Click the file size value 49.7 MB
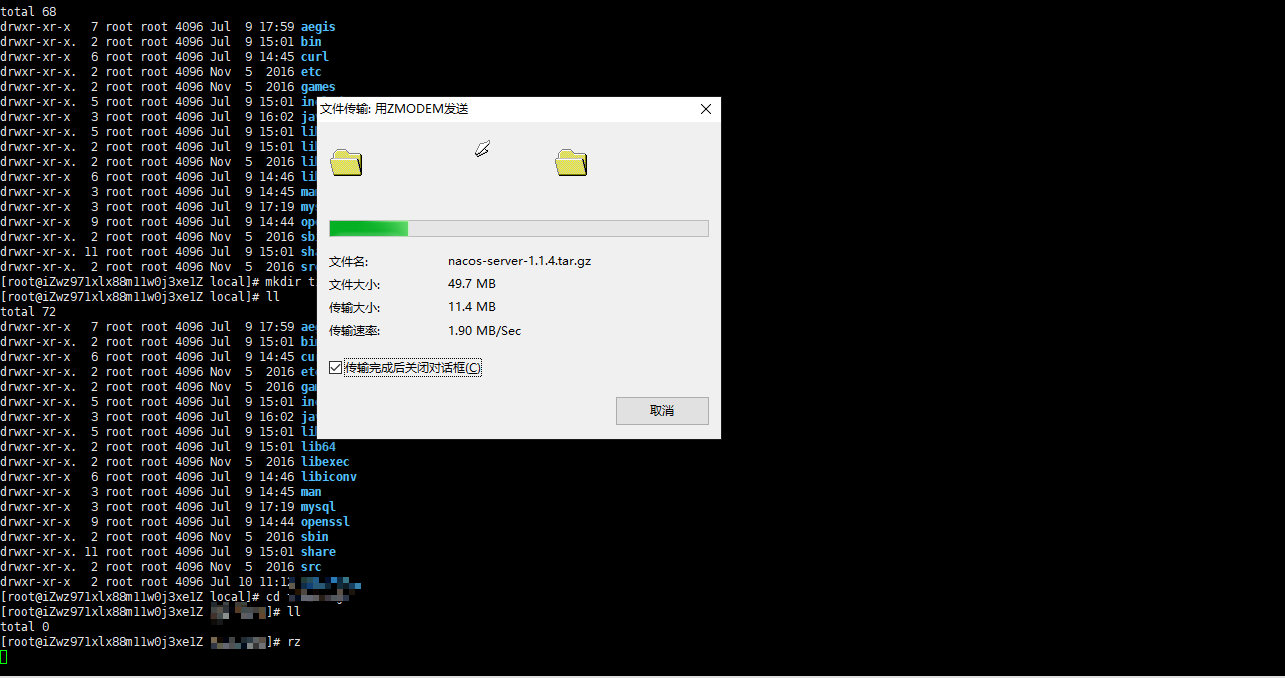 [x=472, y=284]
